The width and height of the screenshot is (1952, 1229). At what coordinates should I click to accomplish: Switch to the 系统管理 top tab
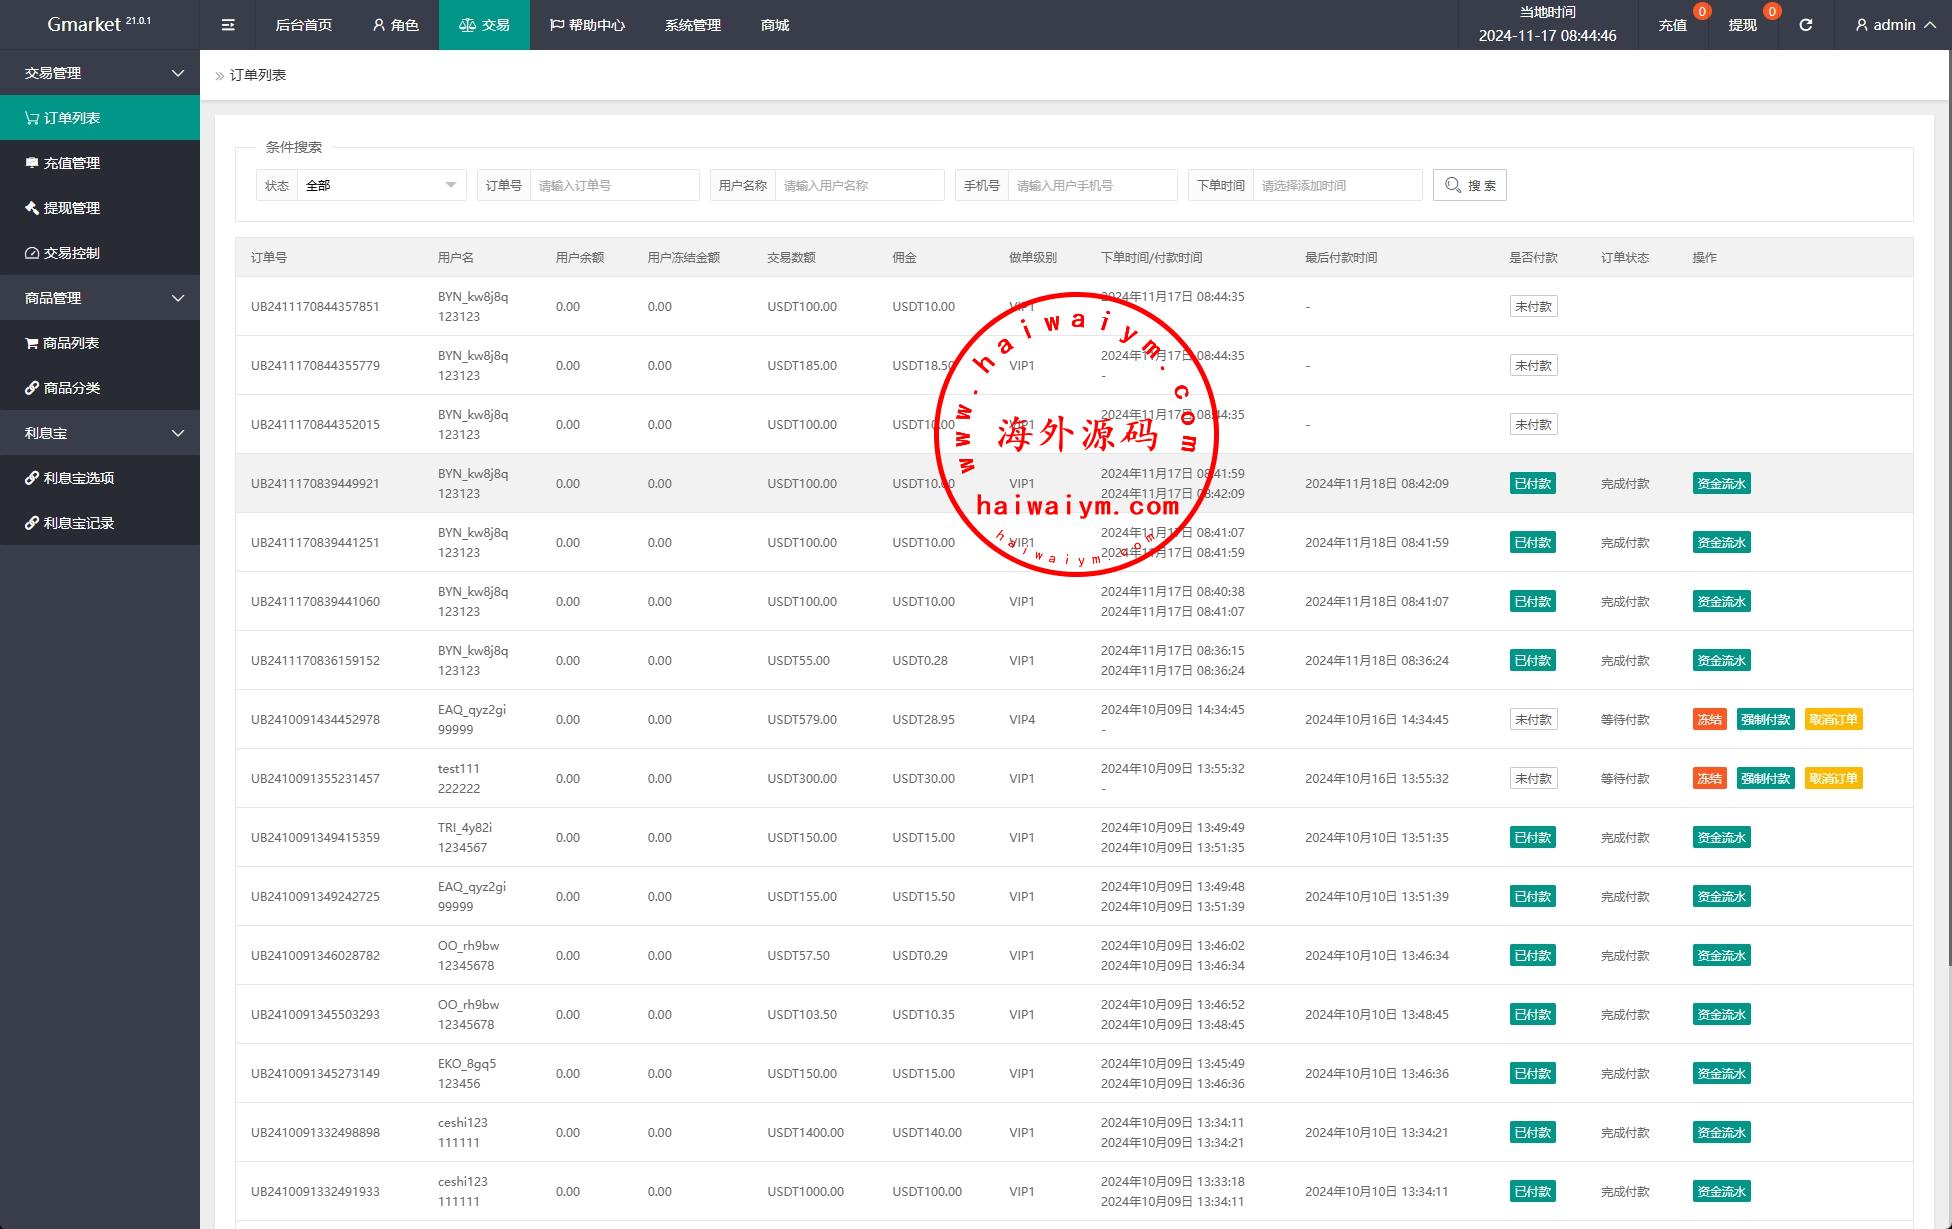point(692,25)
